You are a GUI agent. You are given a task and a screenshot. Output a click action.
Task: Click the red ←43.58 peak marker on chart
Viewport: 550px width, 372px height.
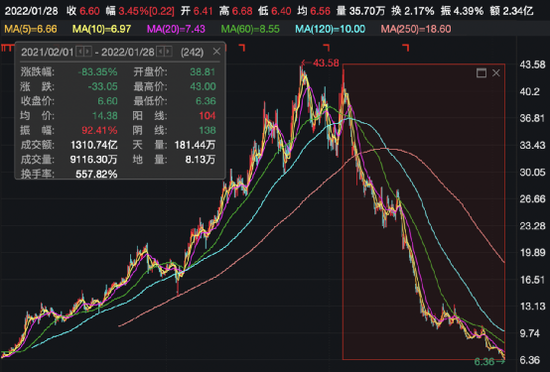coord(320,63)
